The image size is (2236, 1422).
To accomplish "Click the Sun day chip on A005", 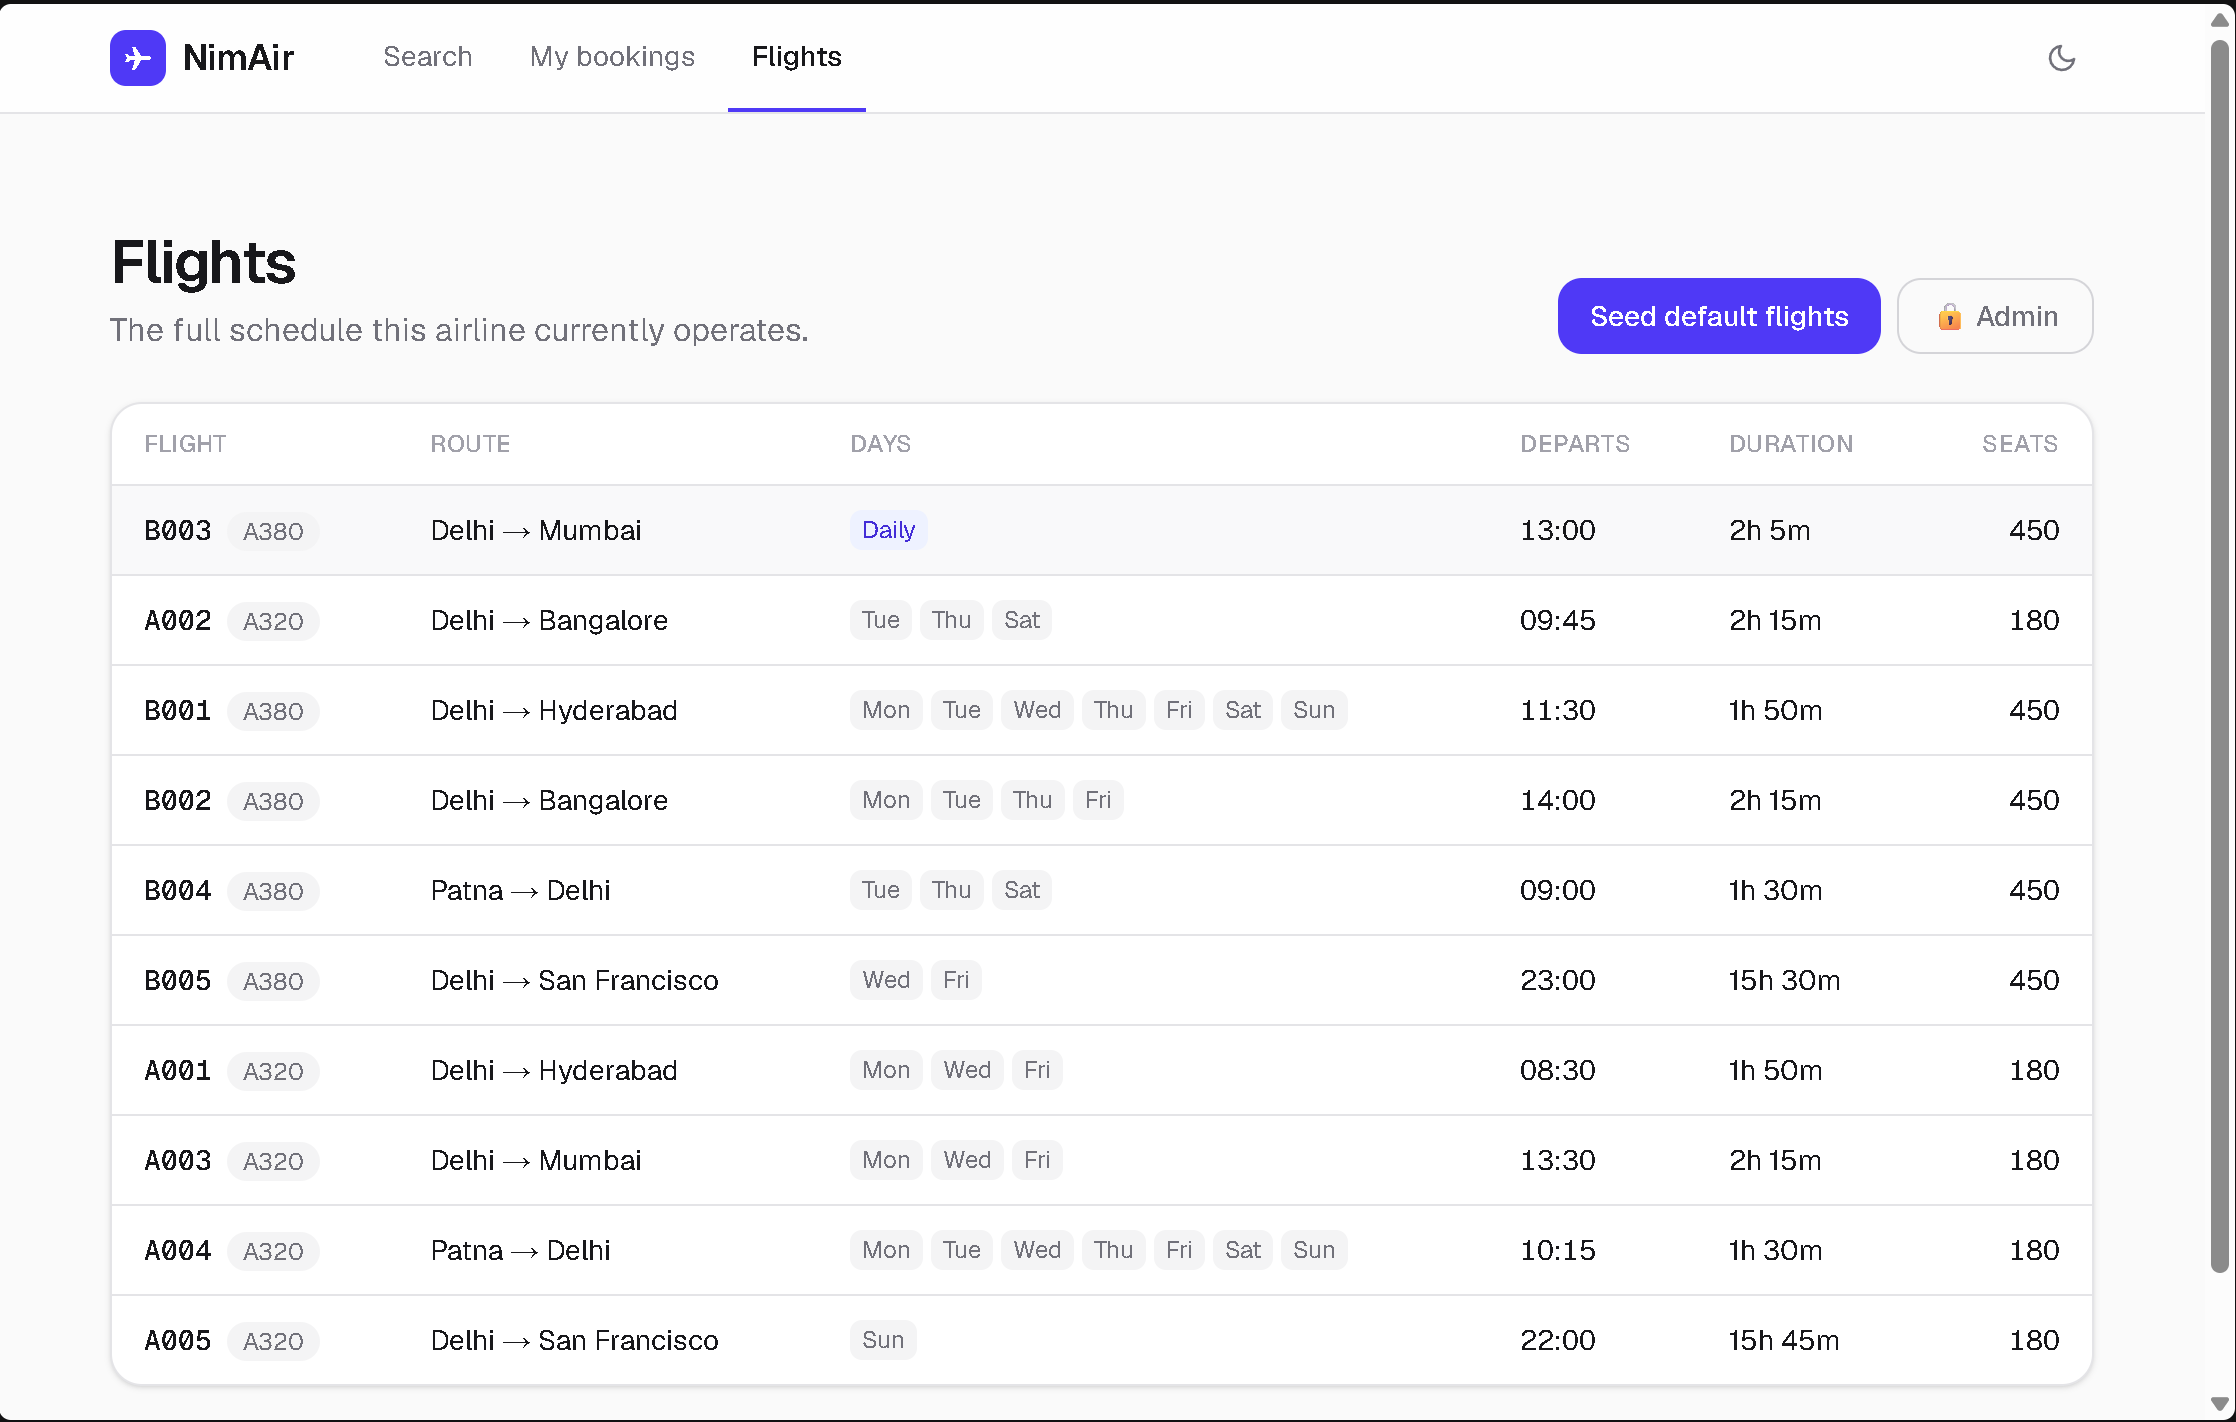I will (x=883, y=1340).
